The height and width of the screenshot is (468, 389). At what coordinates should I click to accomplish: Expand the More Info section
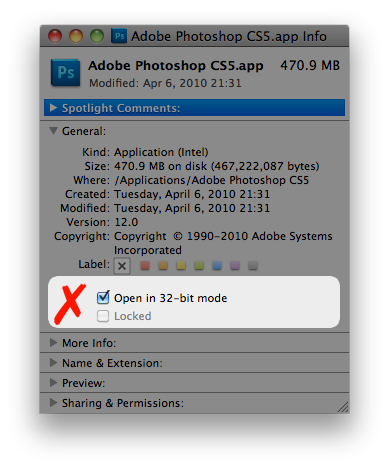pyautogui.click(x=53, y=343)
